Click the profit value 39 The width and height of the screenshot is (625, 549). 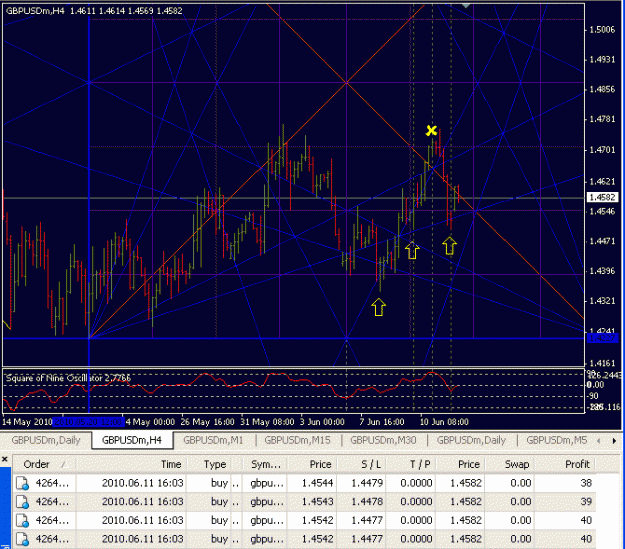(586, 502)
